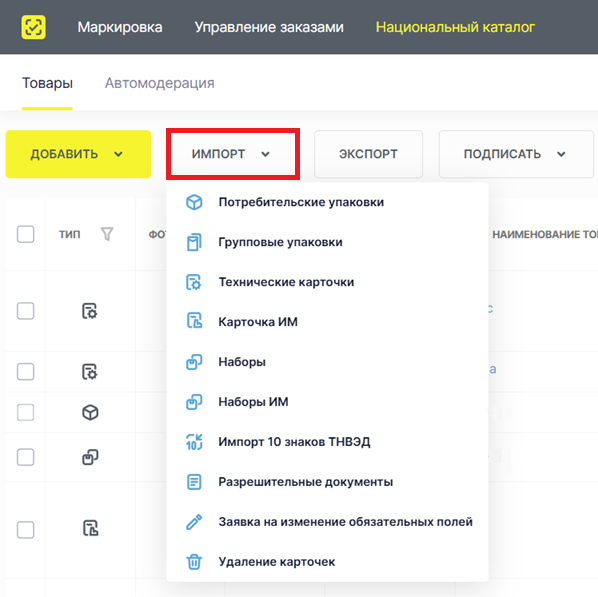Check the first technical card row checkbox

(26, 311)
